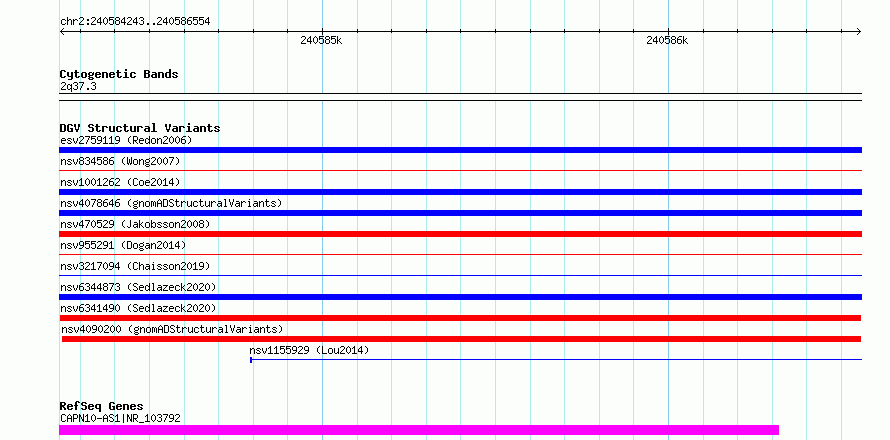Open nsv4078646 (gnomADStructuralVariants) label
Viewport: 890px width, 440px height.
point(171,203)
